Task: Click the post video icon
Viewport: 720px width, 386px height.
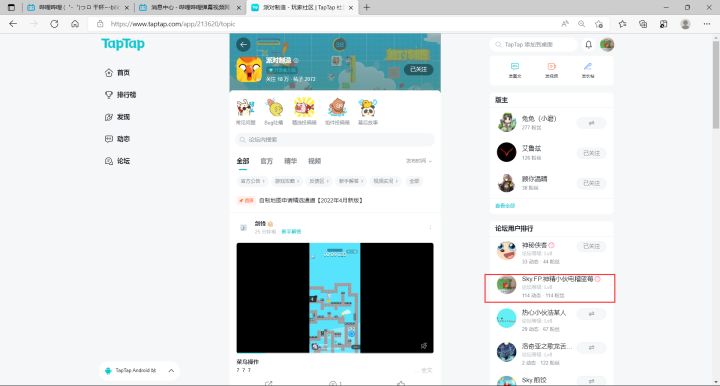Action: pyautogui.click(x=551, y=67)
